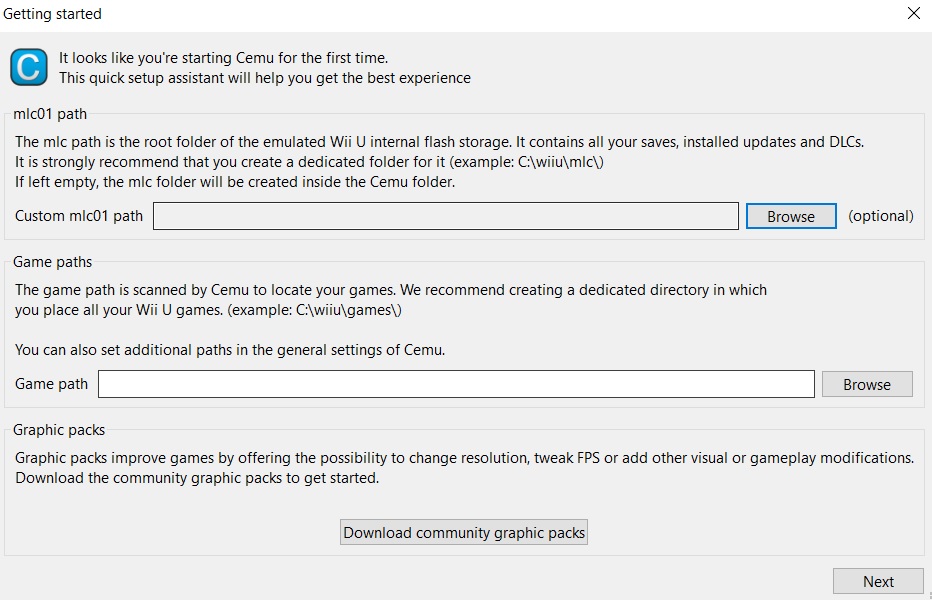The height and width of the screenshot is (600, 932).
Task: Select the "Graphic packs" group heading
Action: click(x=59, y=430)
